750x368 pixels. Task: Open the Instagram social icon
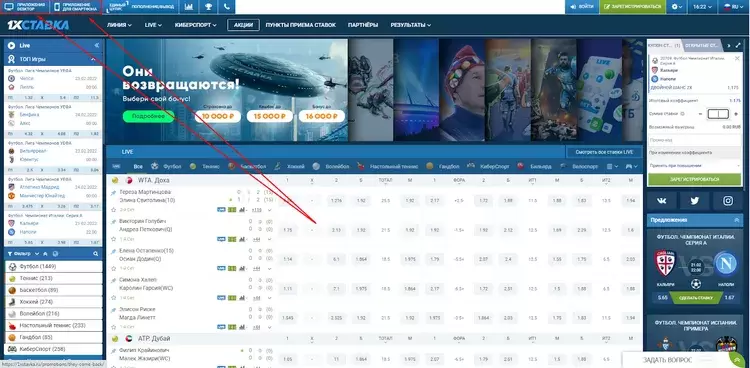pos(728,201)
